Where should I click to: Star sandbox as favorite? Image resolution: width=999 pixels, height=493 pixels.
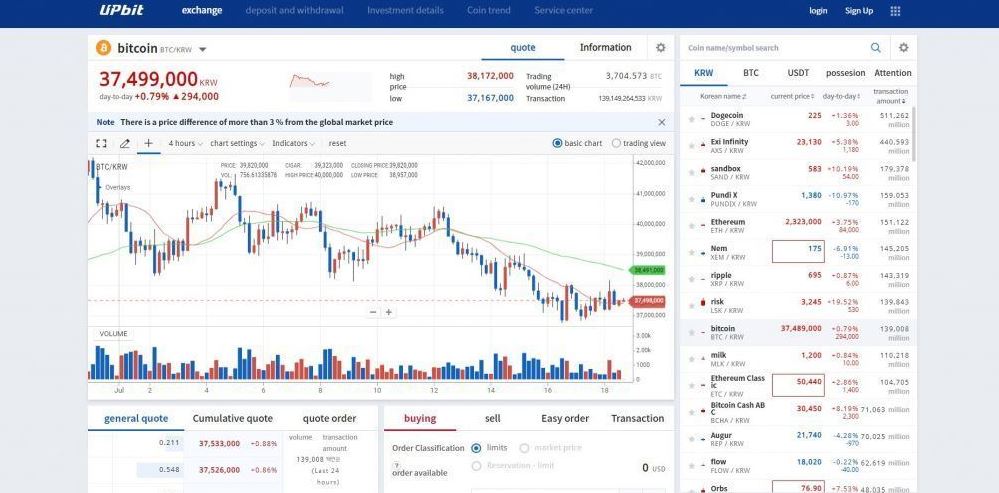691,173
